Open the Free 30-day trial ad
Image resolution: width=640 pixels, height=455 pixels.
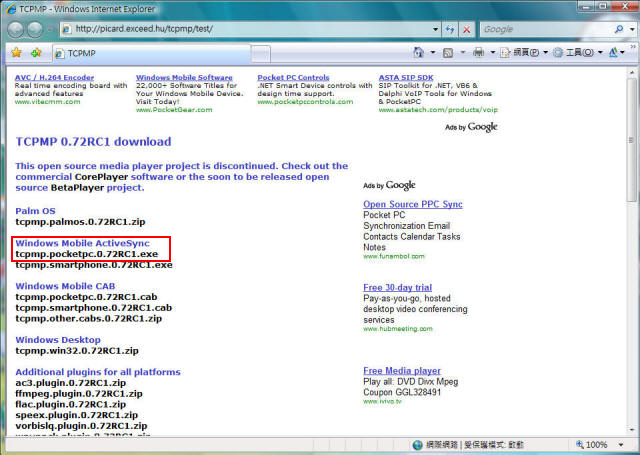398,287
